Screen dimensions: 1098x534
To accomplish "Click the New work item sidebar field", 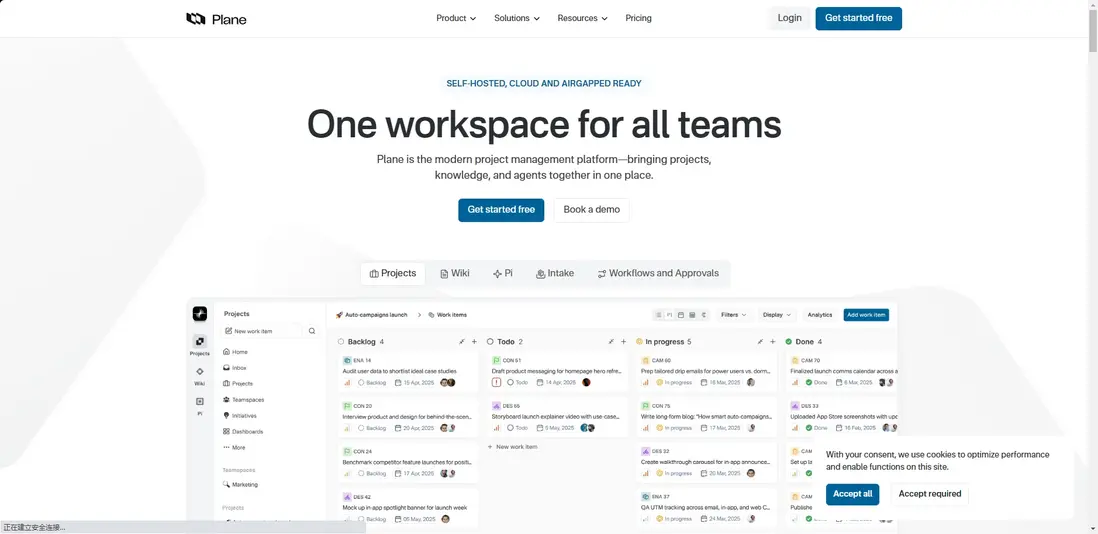I will pos(261,331).
